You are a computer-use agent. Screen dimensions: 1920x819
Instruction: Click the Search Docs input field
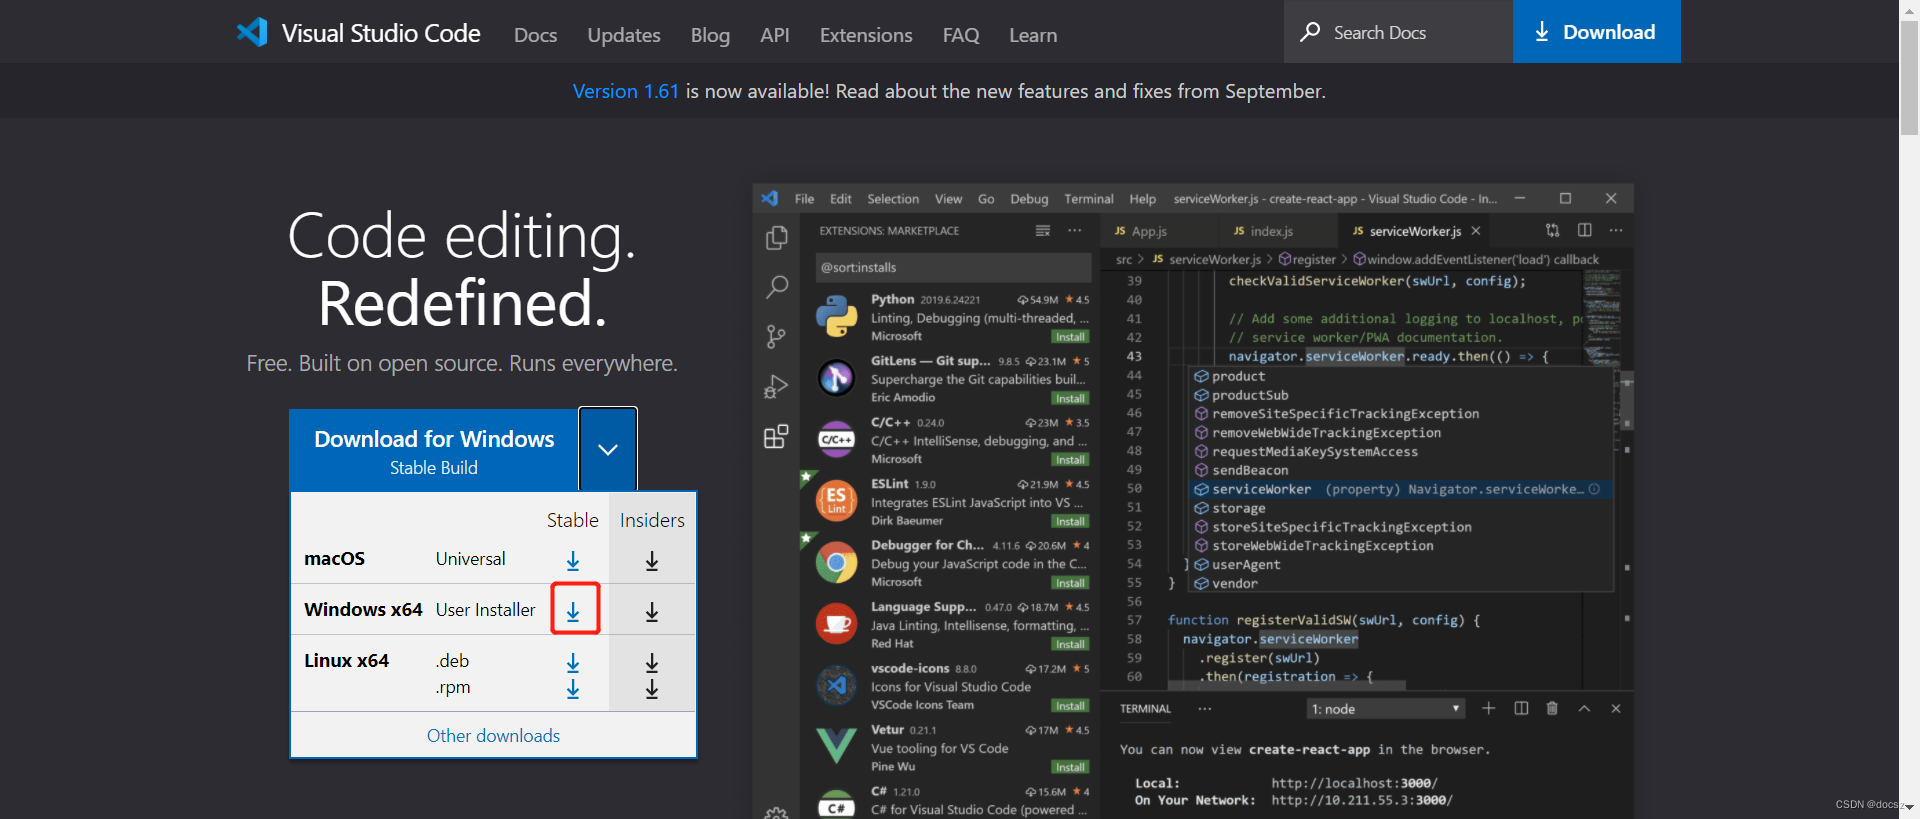1398,32
